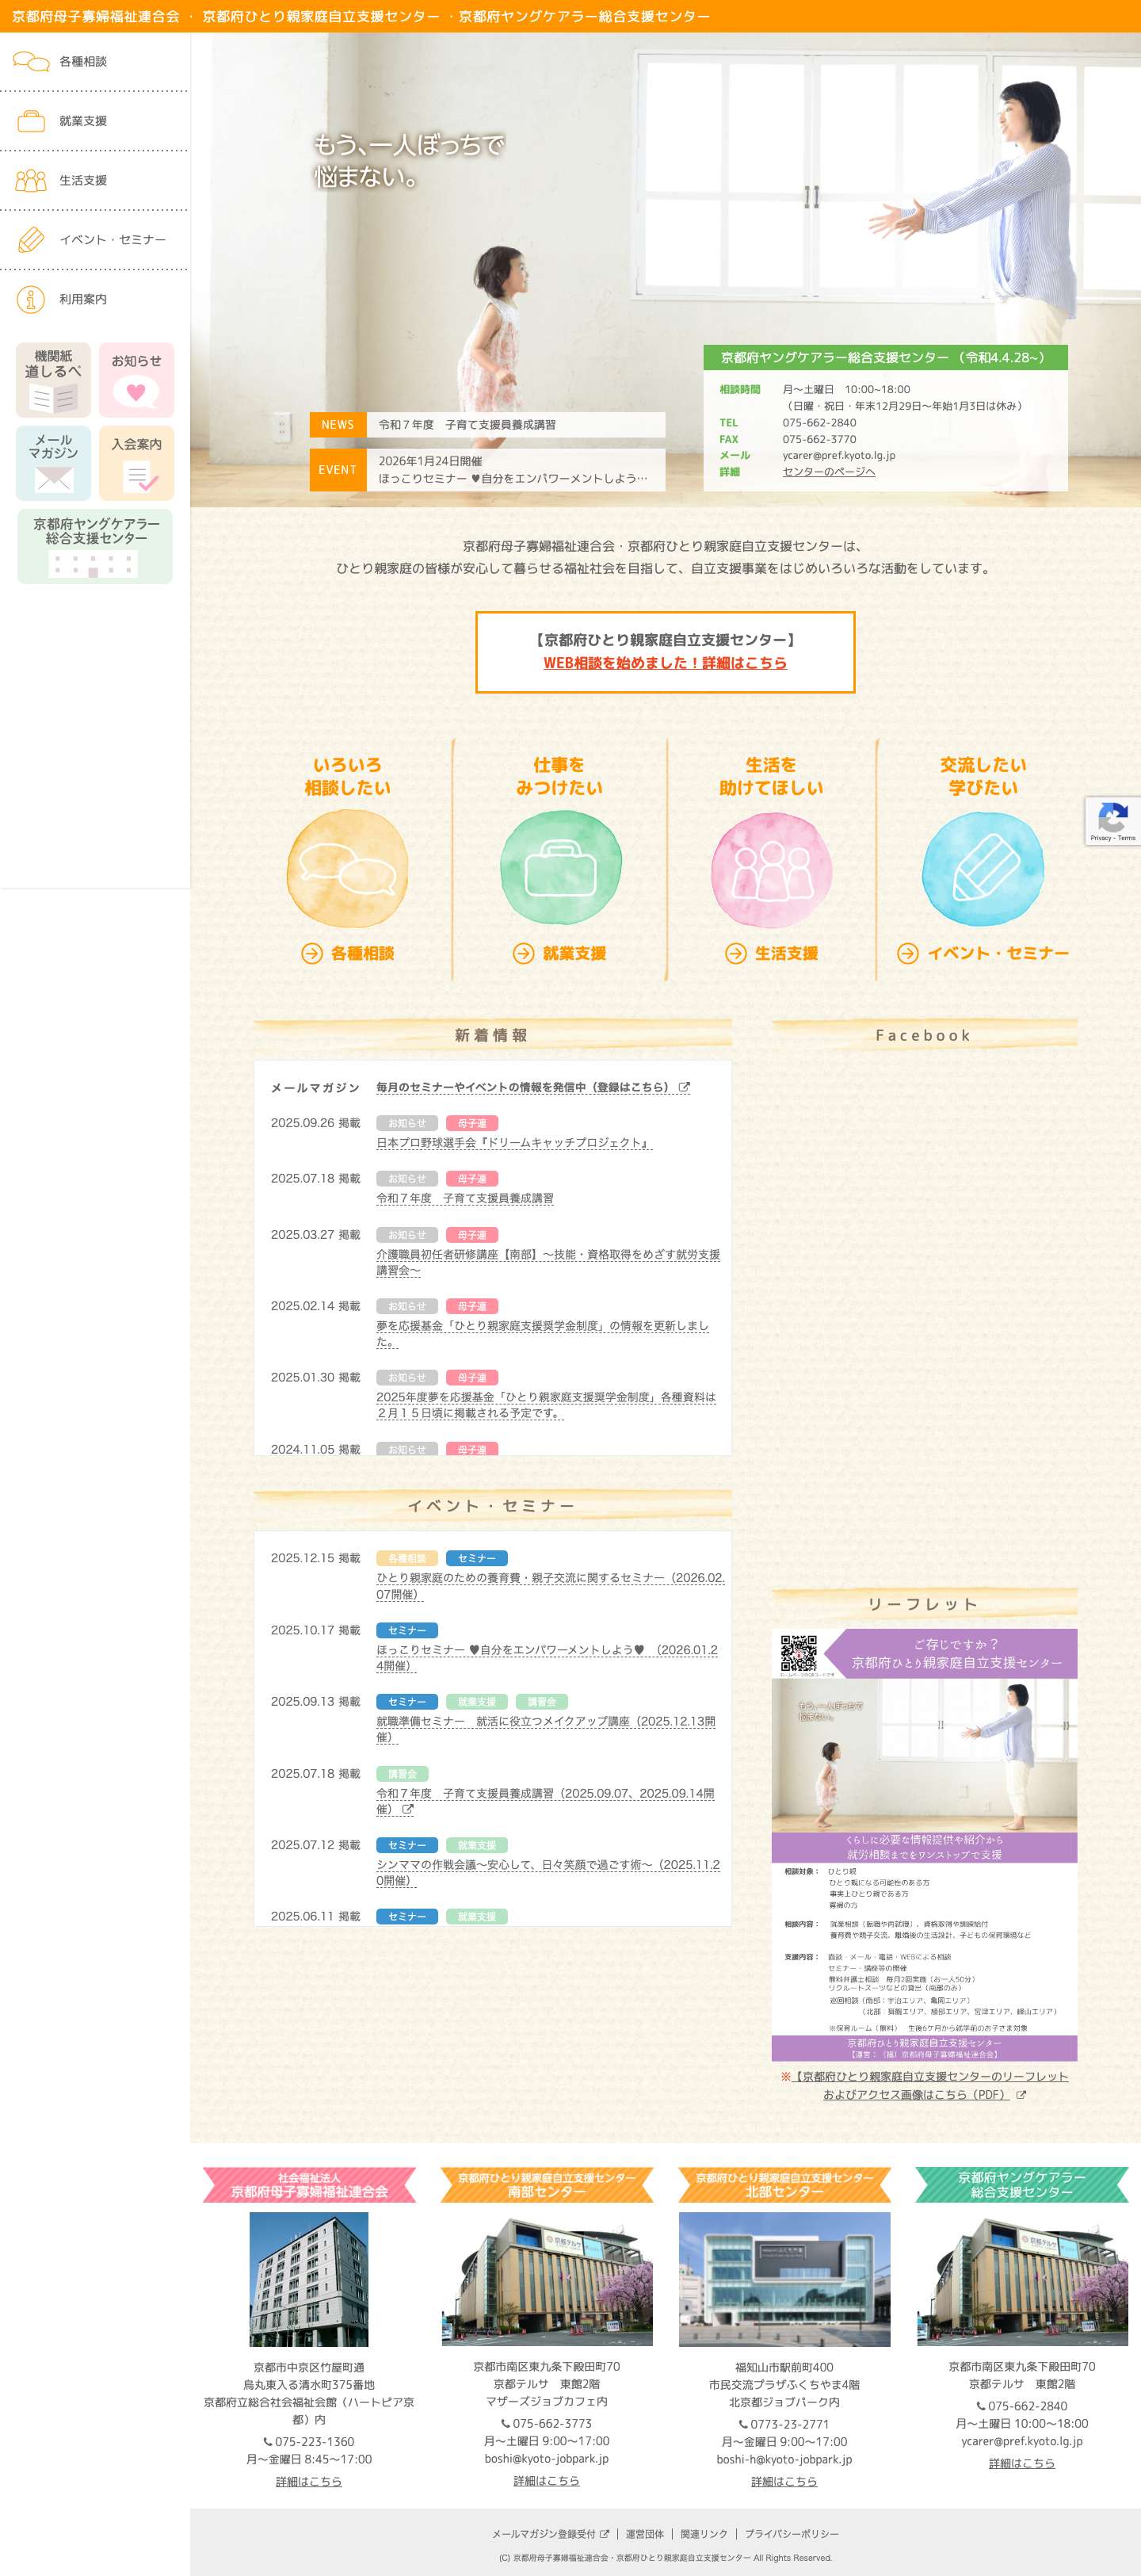This screenshot has width=1141, height=2576.
Task: Click the arrow link イベント・セミナー below the blue circle
Action: [x=983, y=953]
